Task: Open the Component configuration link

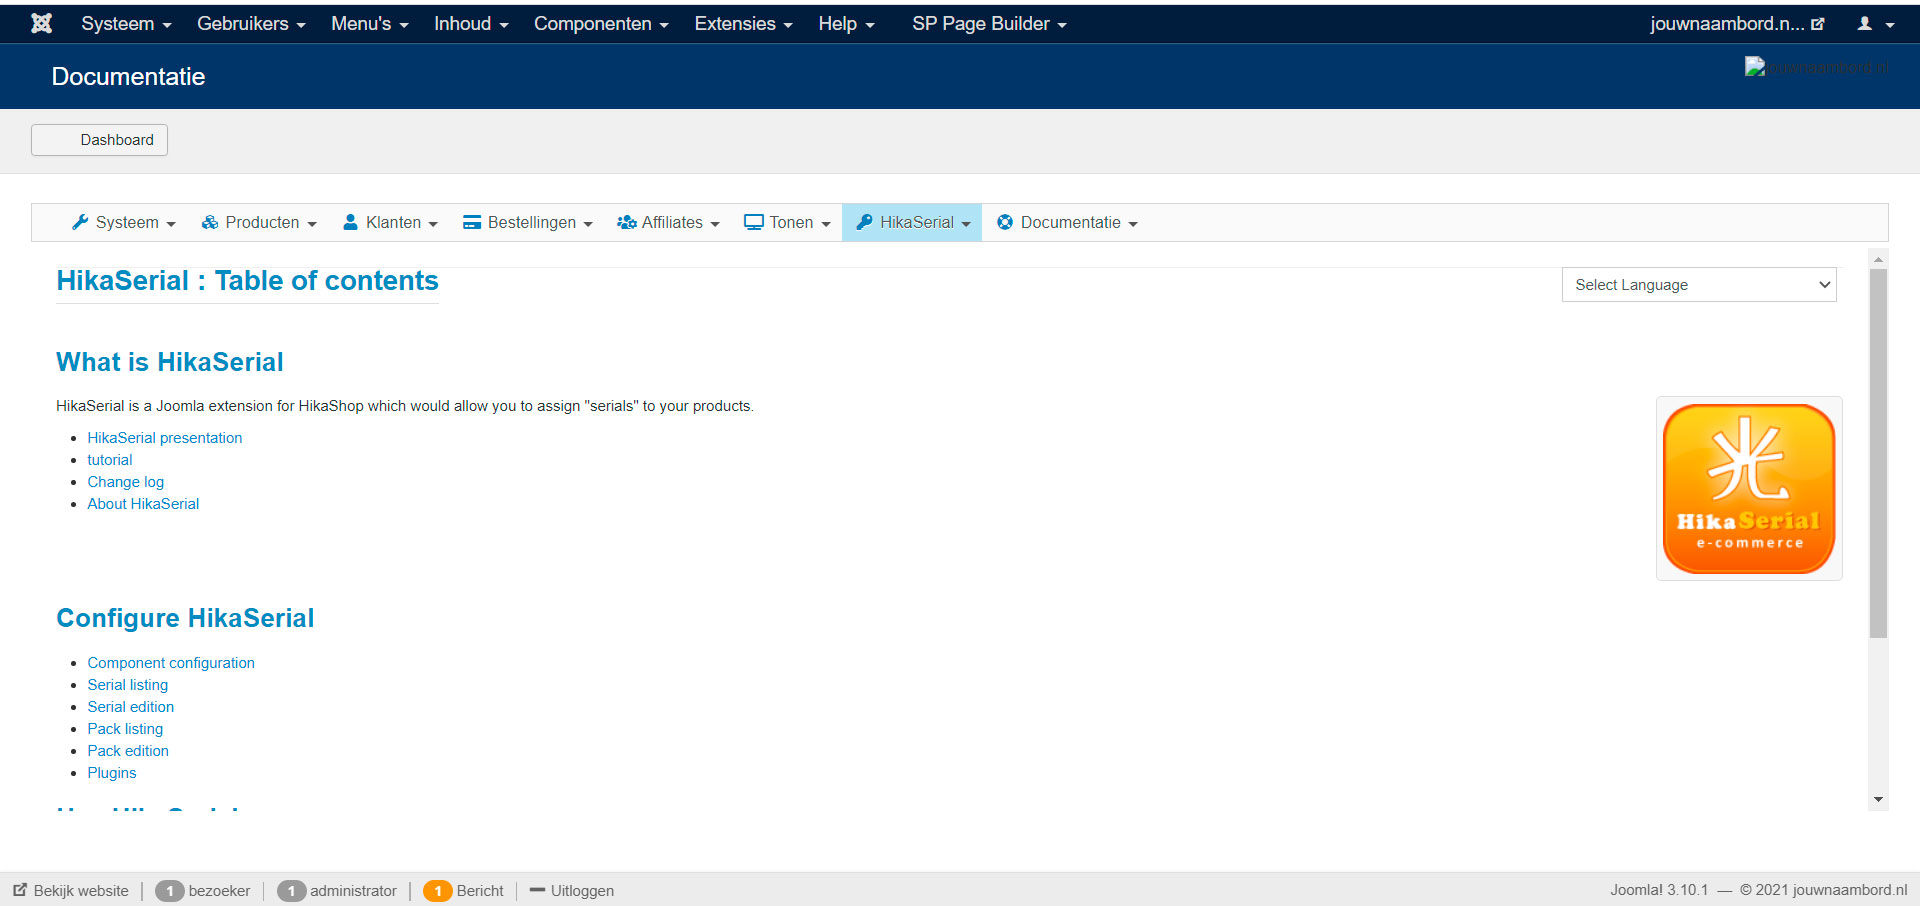Action: [171, 663]
